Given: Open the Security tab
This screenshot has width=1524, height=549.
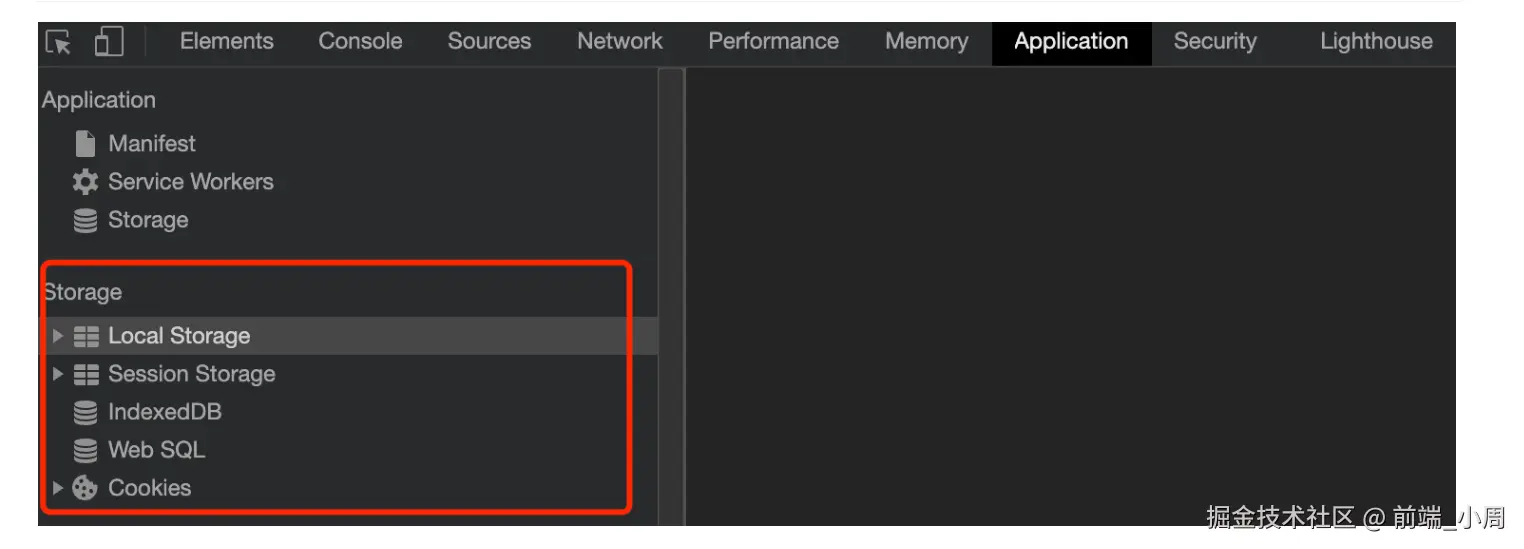Looking at the screenshot, I should 1214,42.
